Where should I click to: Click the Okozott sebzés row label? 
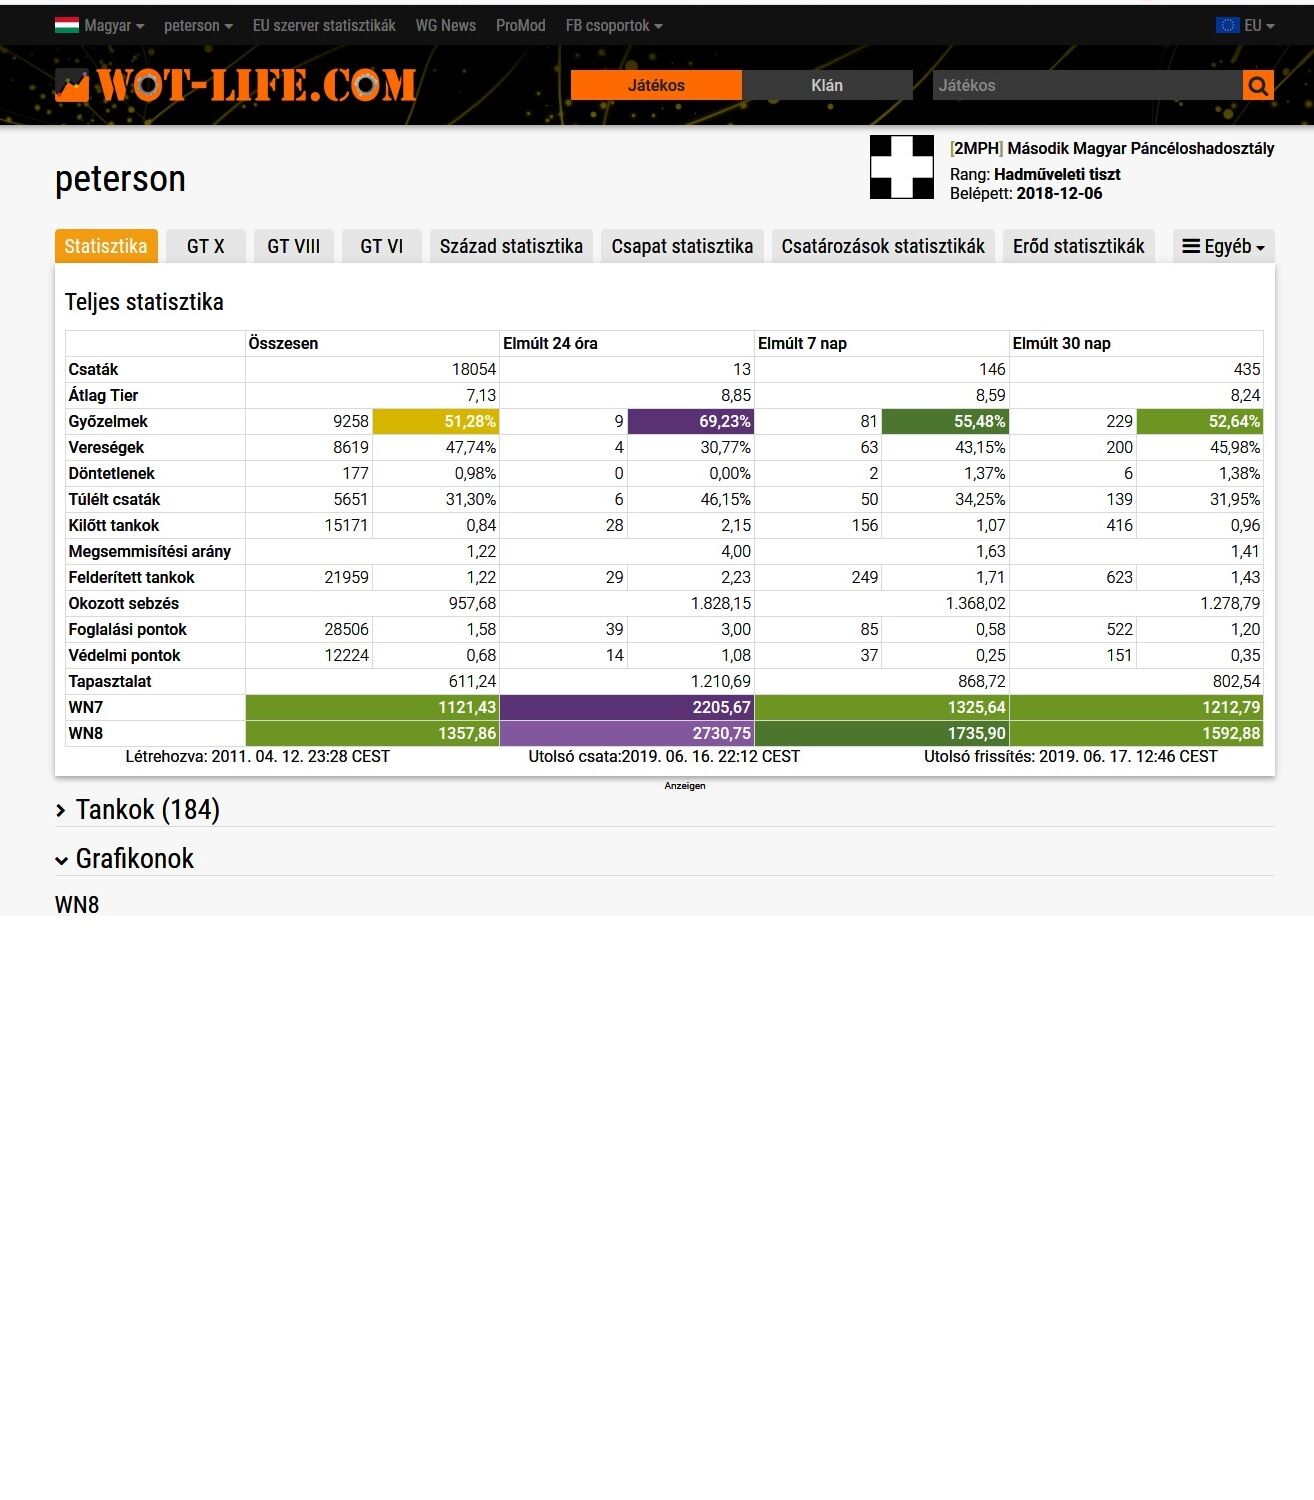click(x=124, y=603)
